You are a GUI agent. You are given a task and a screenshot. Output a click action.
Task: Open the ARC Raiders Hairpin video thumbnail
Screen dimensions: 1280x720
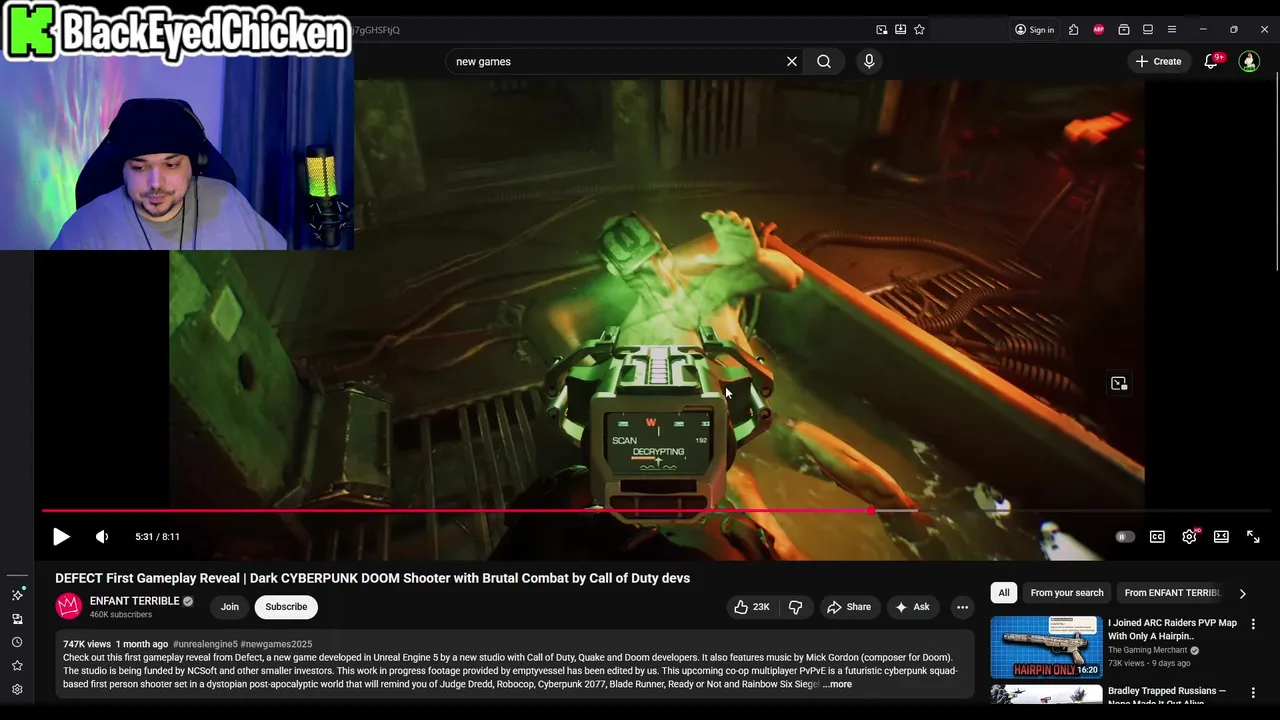coord(1046,647)
